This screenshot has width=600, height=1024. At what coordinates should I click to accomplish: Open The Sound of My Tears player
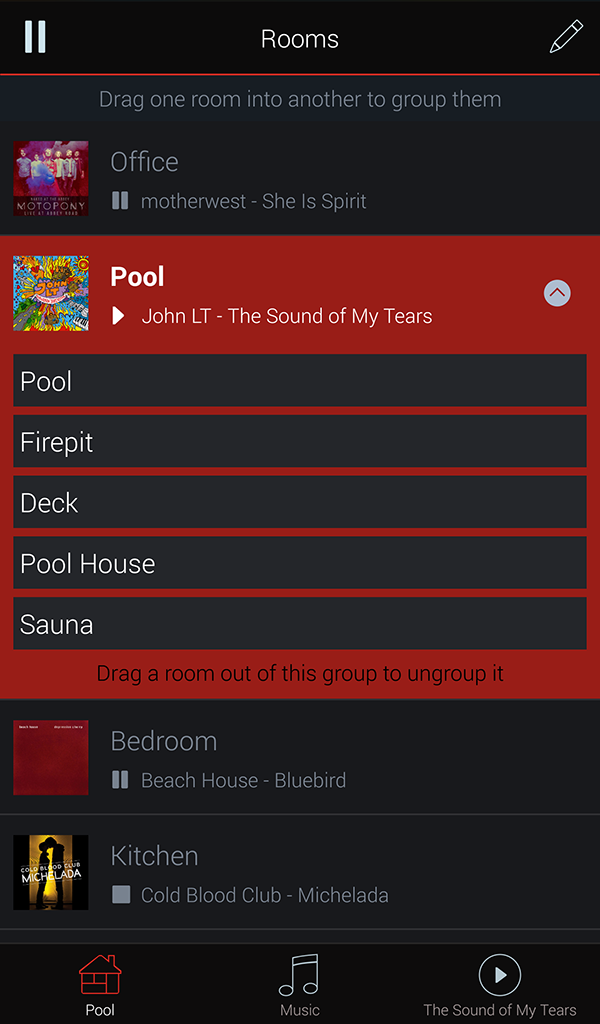point(500,984)
